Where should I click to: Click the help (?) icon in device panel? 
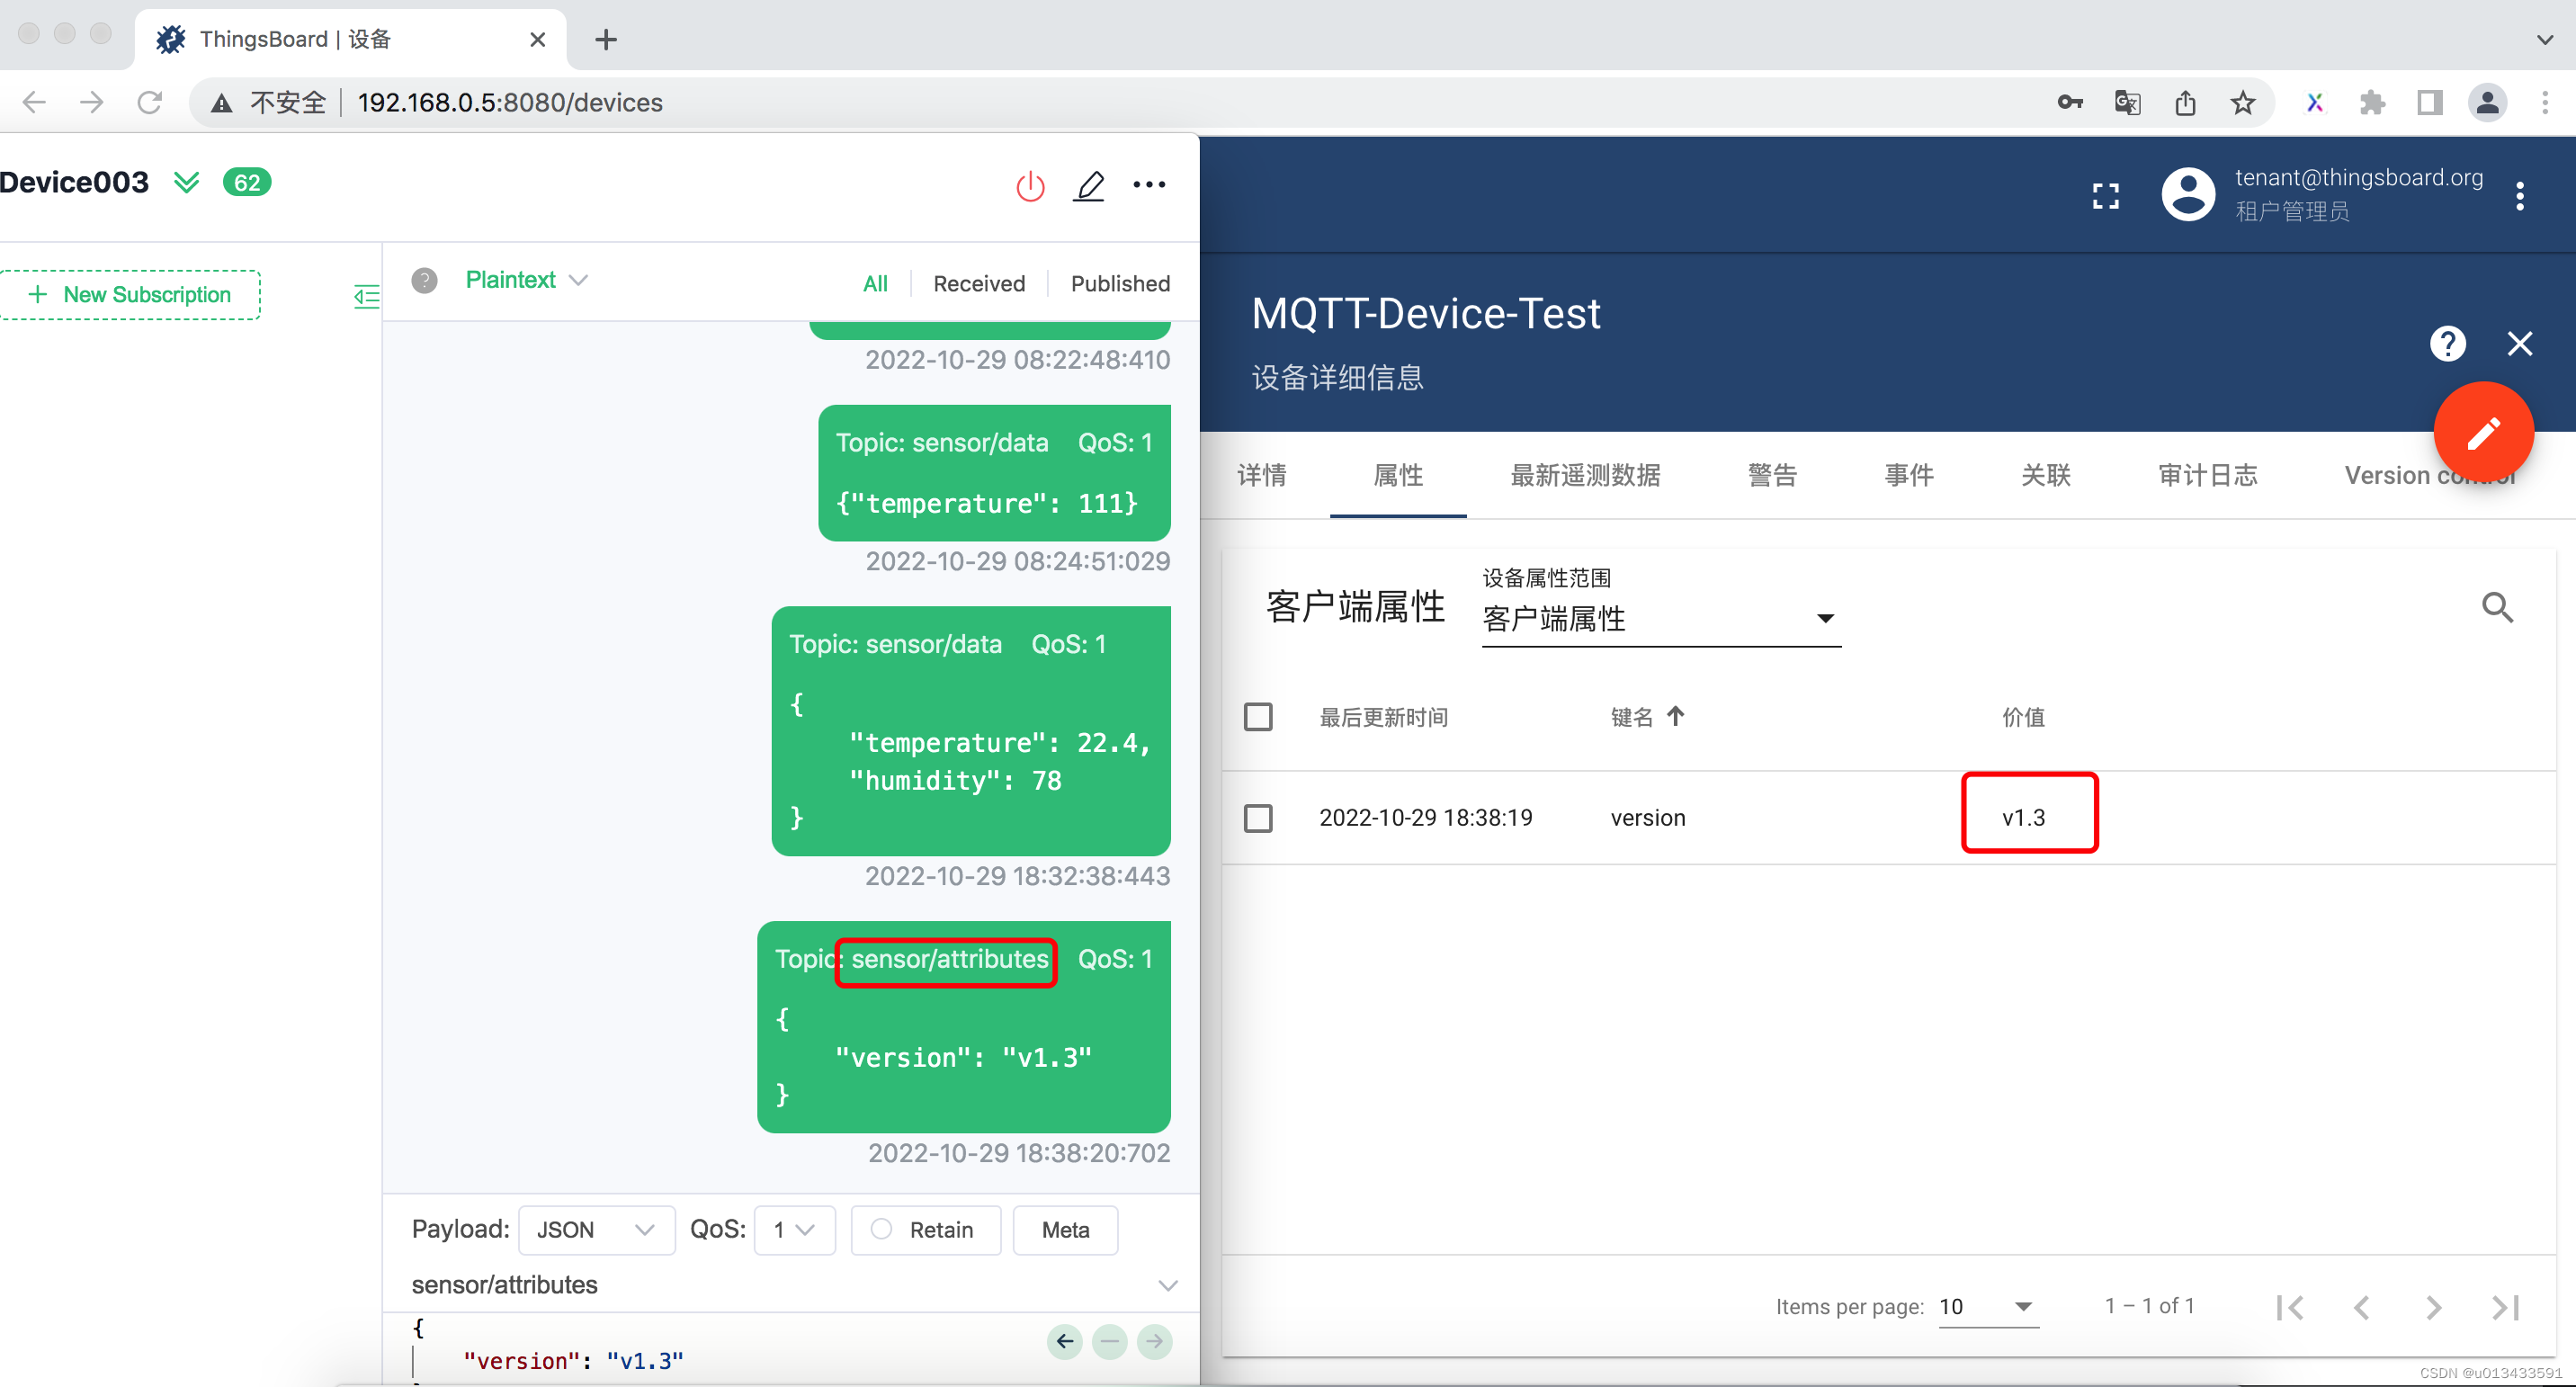pyautogui.click(x=2448, y=344)
